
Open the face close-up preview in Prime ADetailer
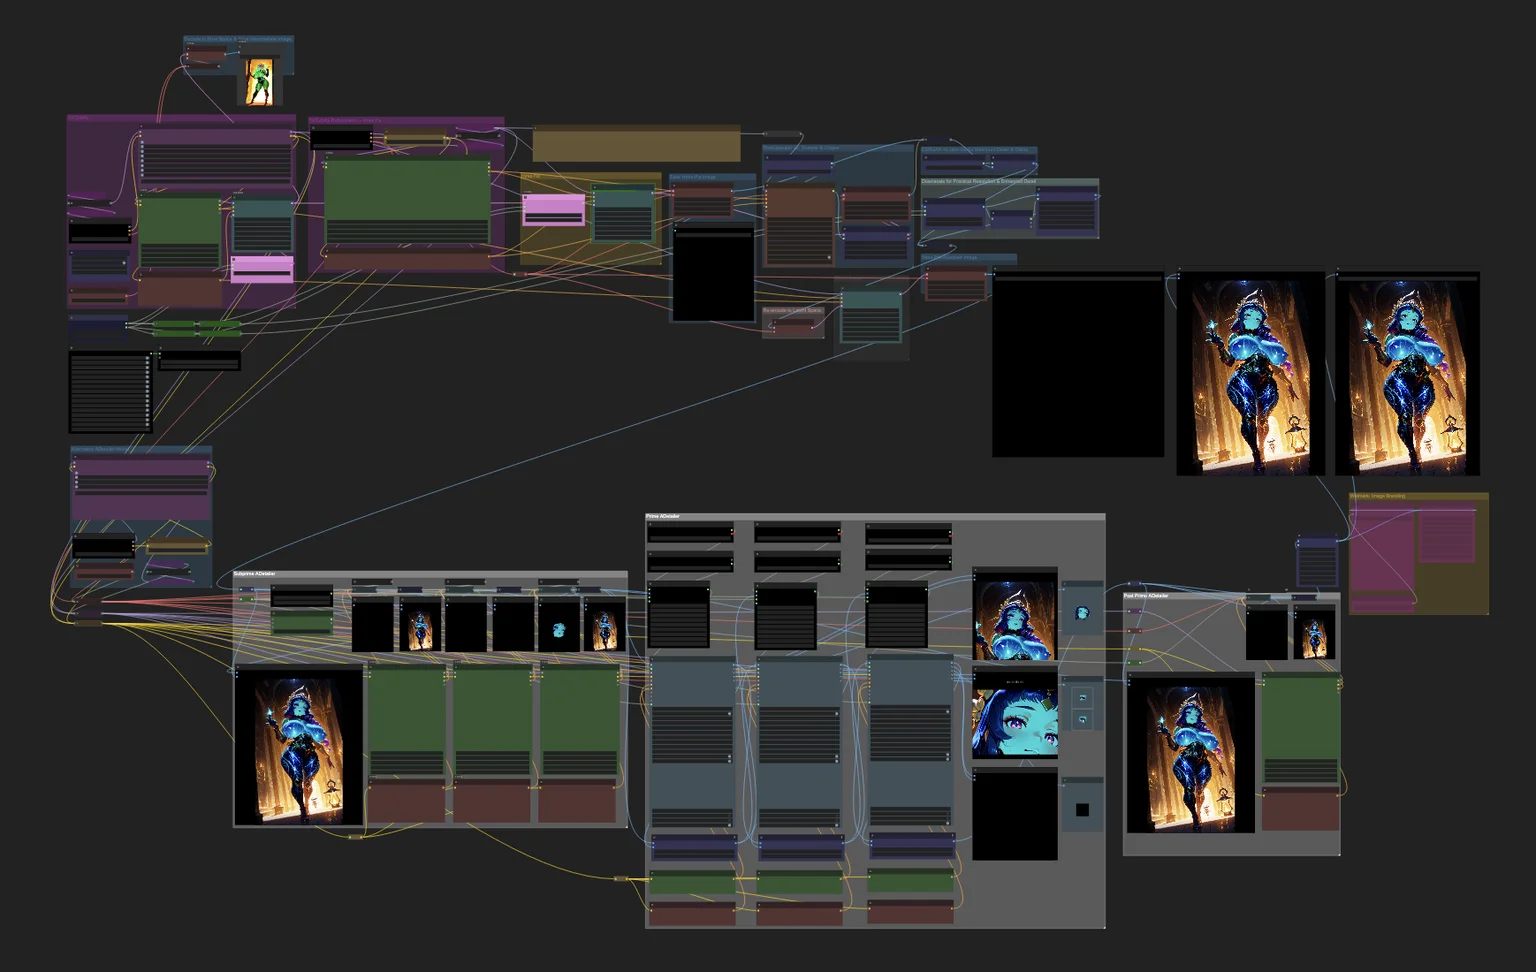pyautogui.click(x=1015, y=714)
